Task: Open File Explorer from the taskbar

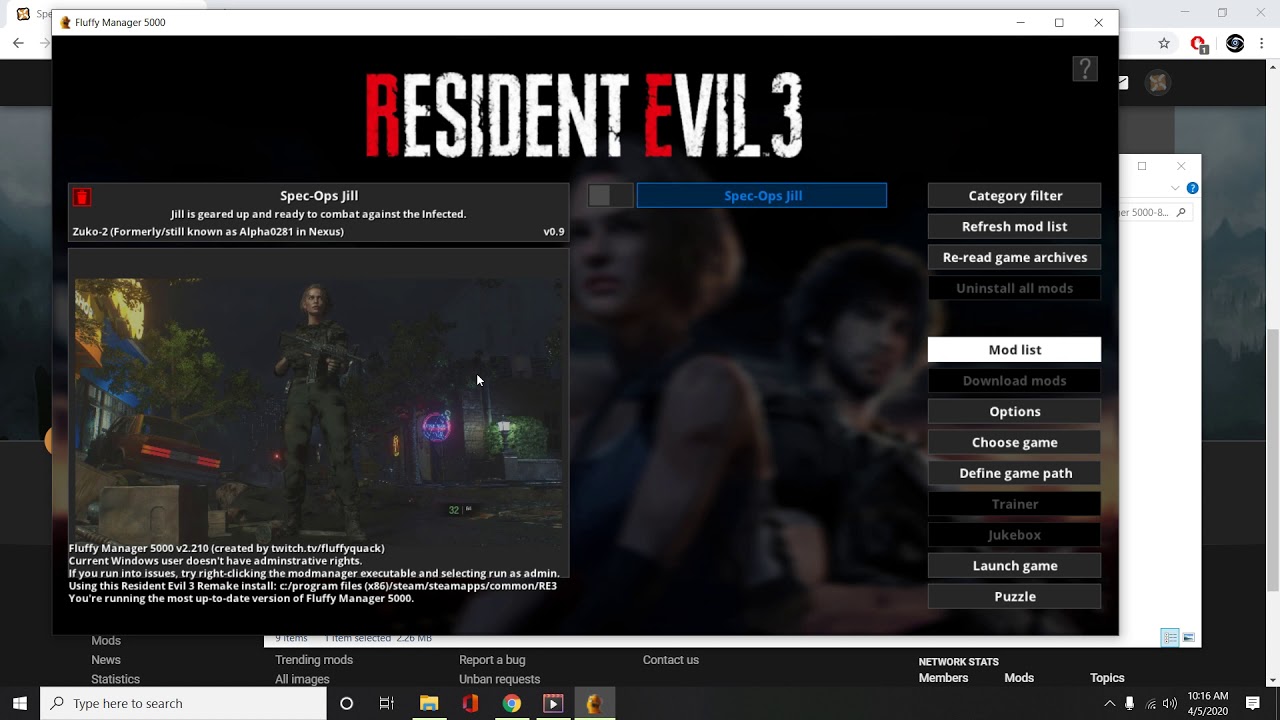Action: 429,704
